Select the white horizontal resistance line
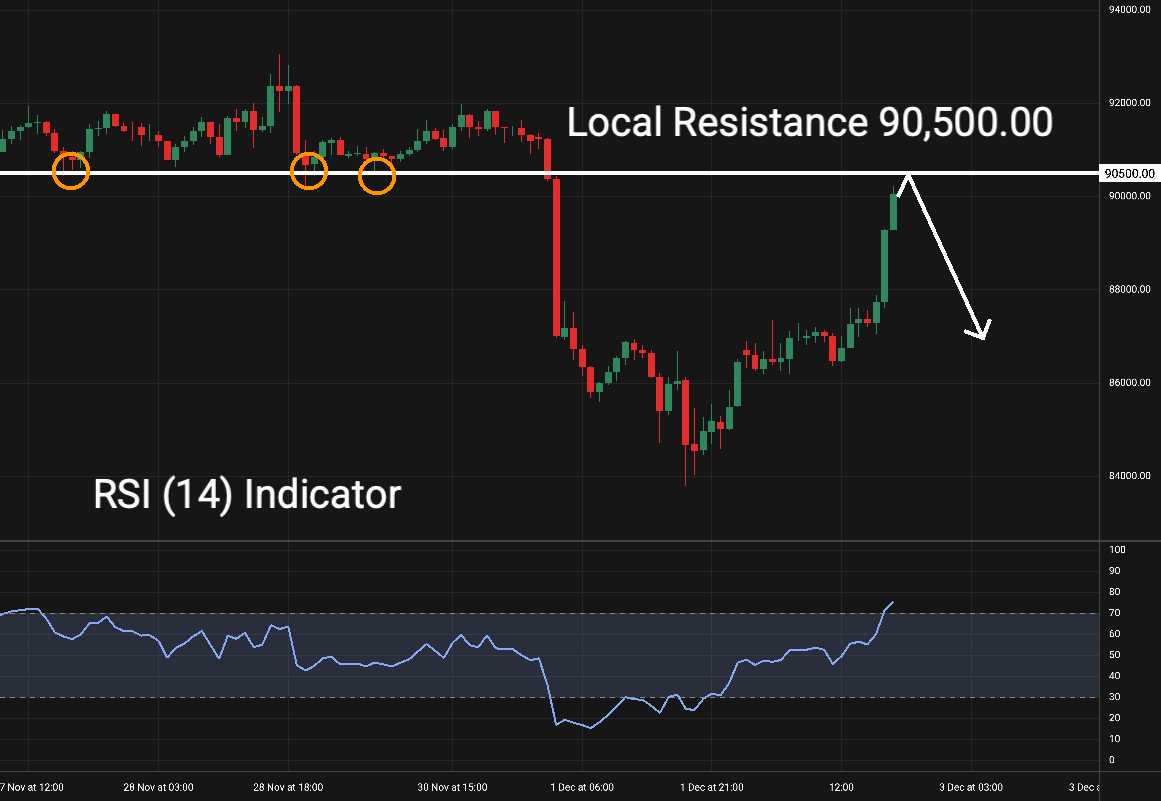Screen dimensions: 1161x801 point(549,173)
